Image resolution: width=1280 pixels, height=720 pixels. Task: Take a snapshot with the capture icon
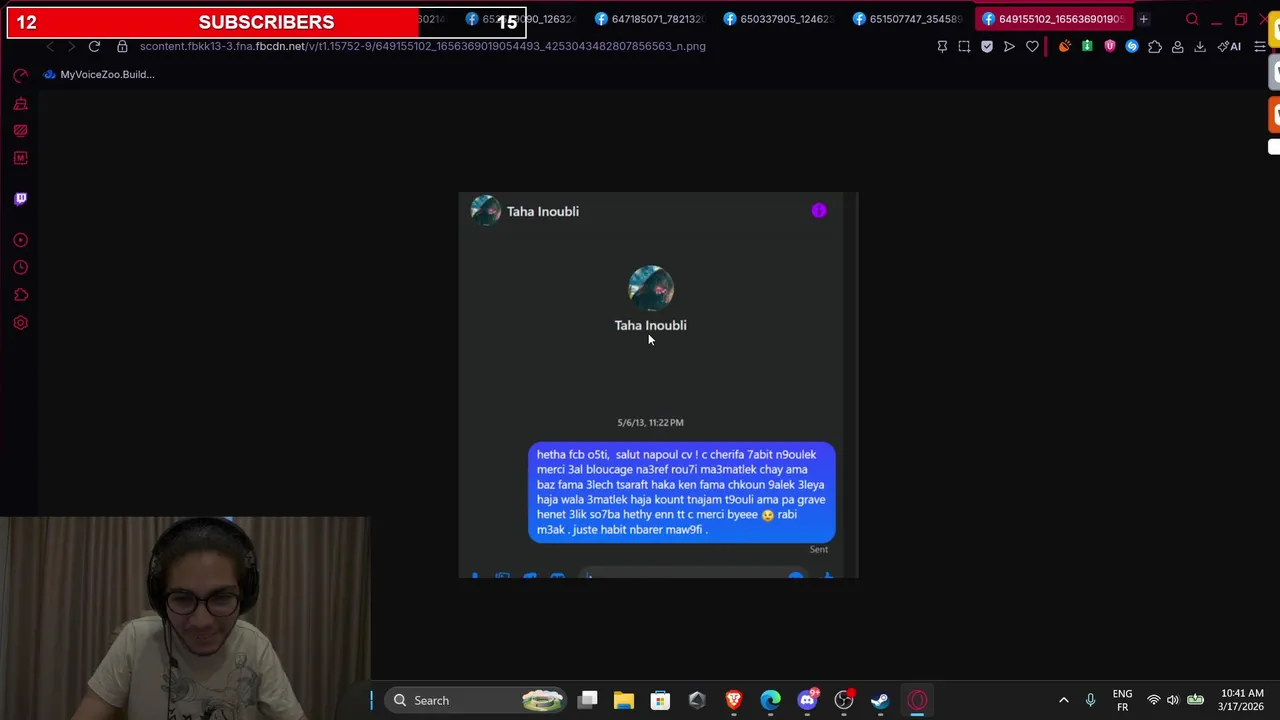(964, 46)
